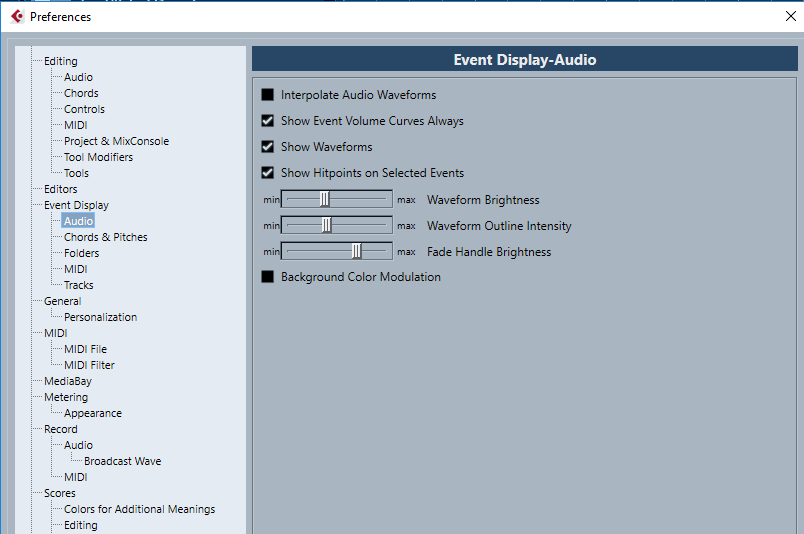Click the Waveform Brightness slider handle
Screen dimensions: 804x534
tap(325, 199)
